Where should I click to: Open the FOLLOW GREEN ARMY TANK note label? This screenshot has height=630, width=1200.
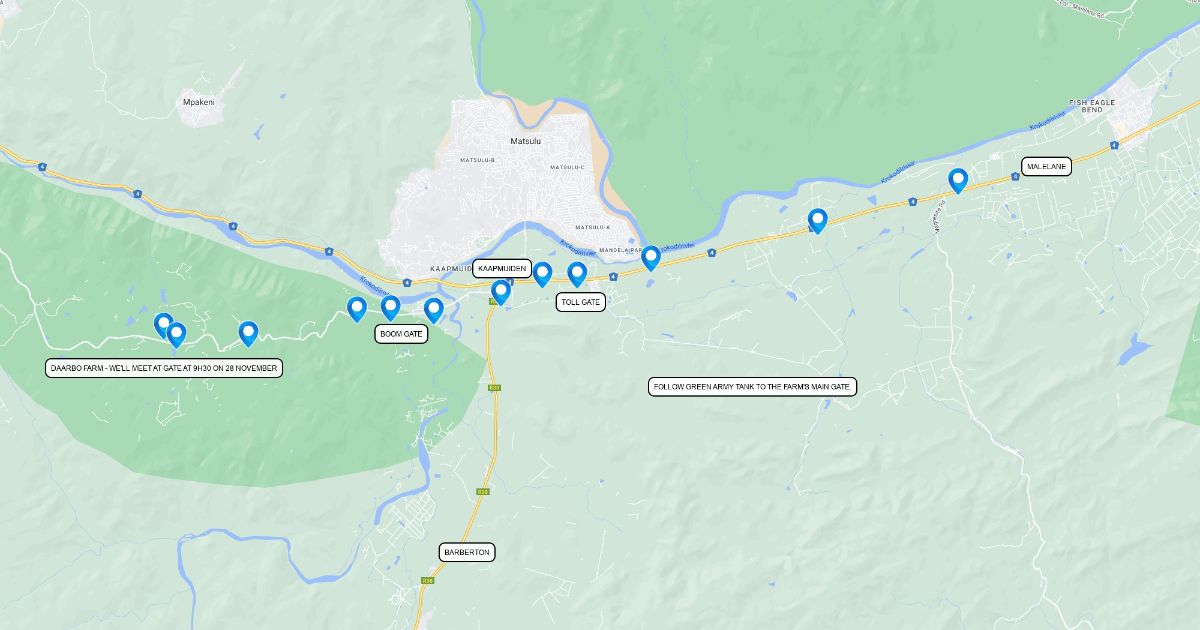[753, 386]
